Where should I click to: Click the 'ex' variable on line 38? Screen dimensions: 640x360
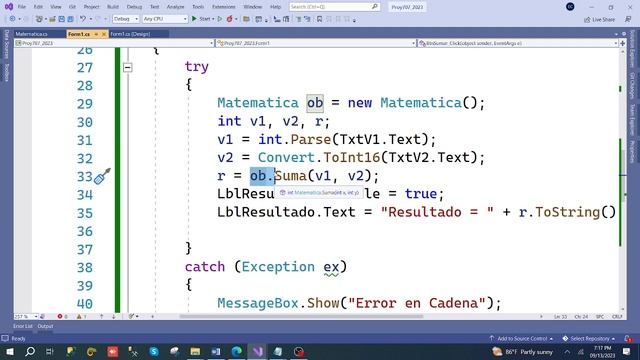(x=331, y=267)
